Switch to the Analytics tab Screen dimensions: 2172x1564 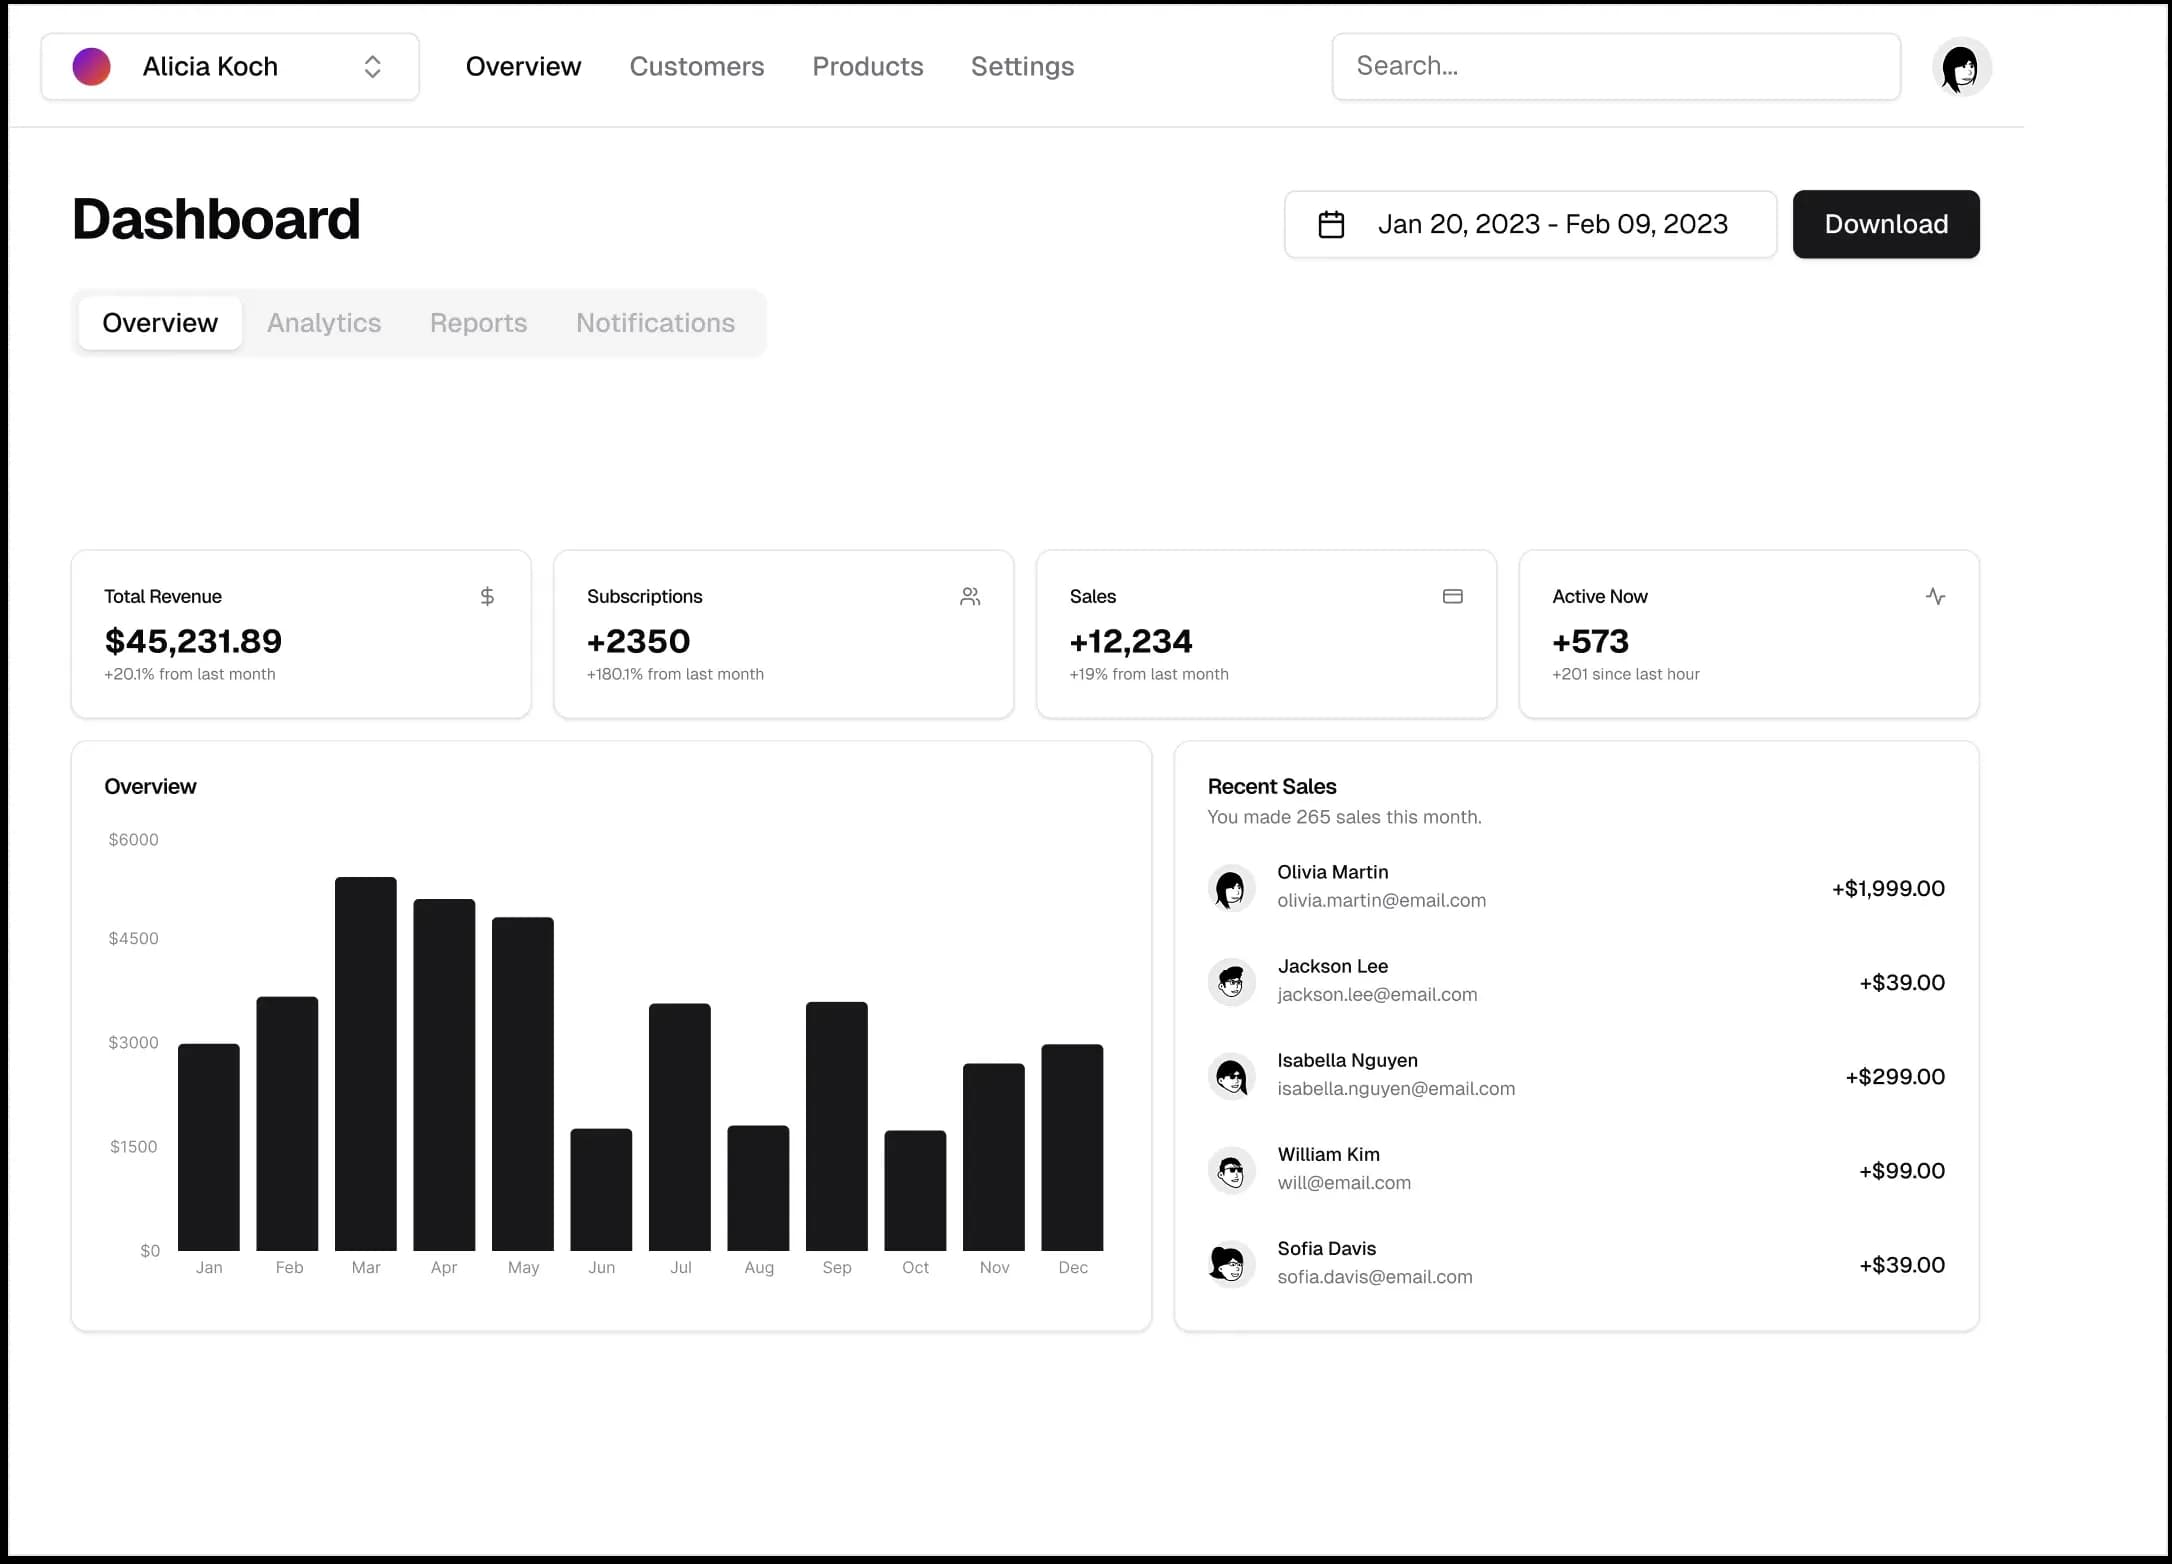point(324,323)
